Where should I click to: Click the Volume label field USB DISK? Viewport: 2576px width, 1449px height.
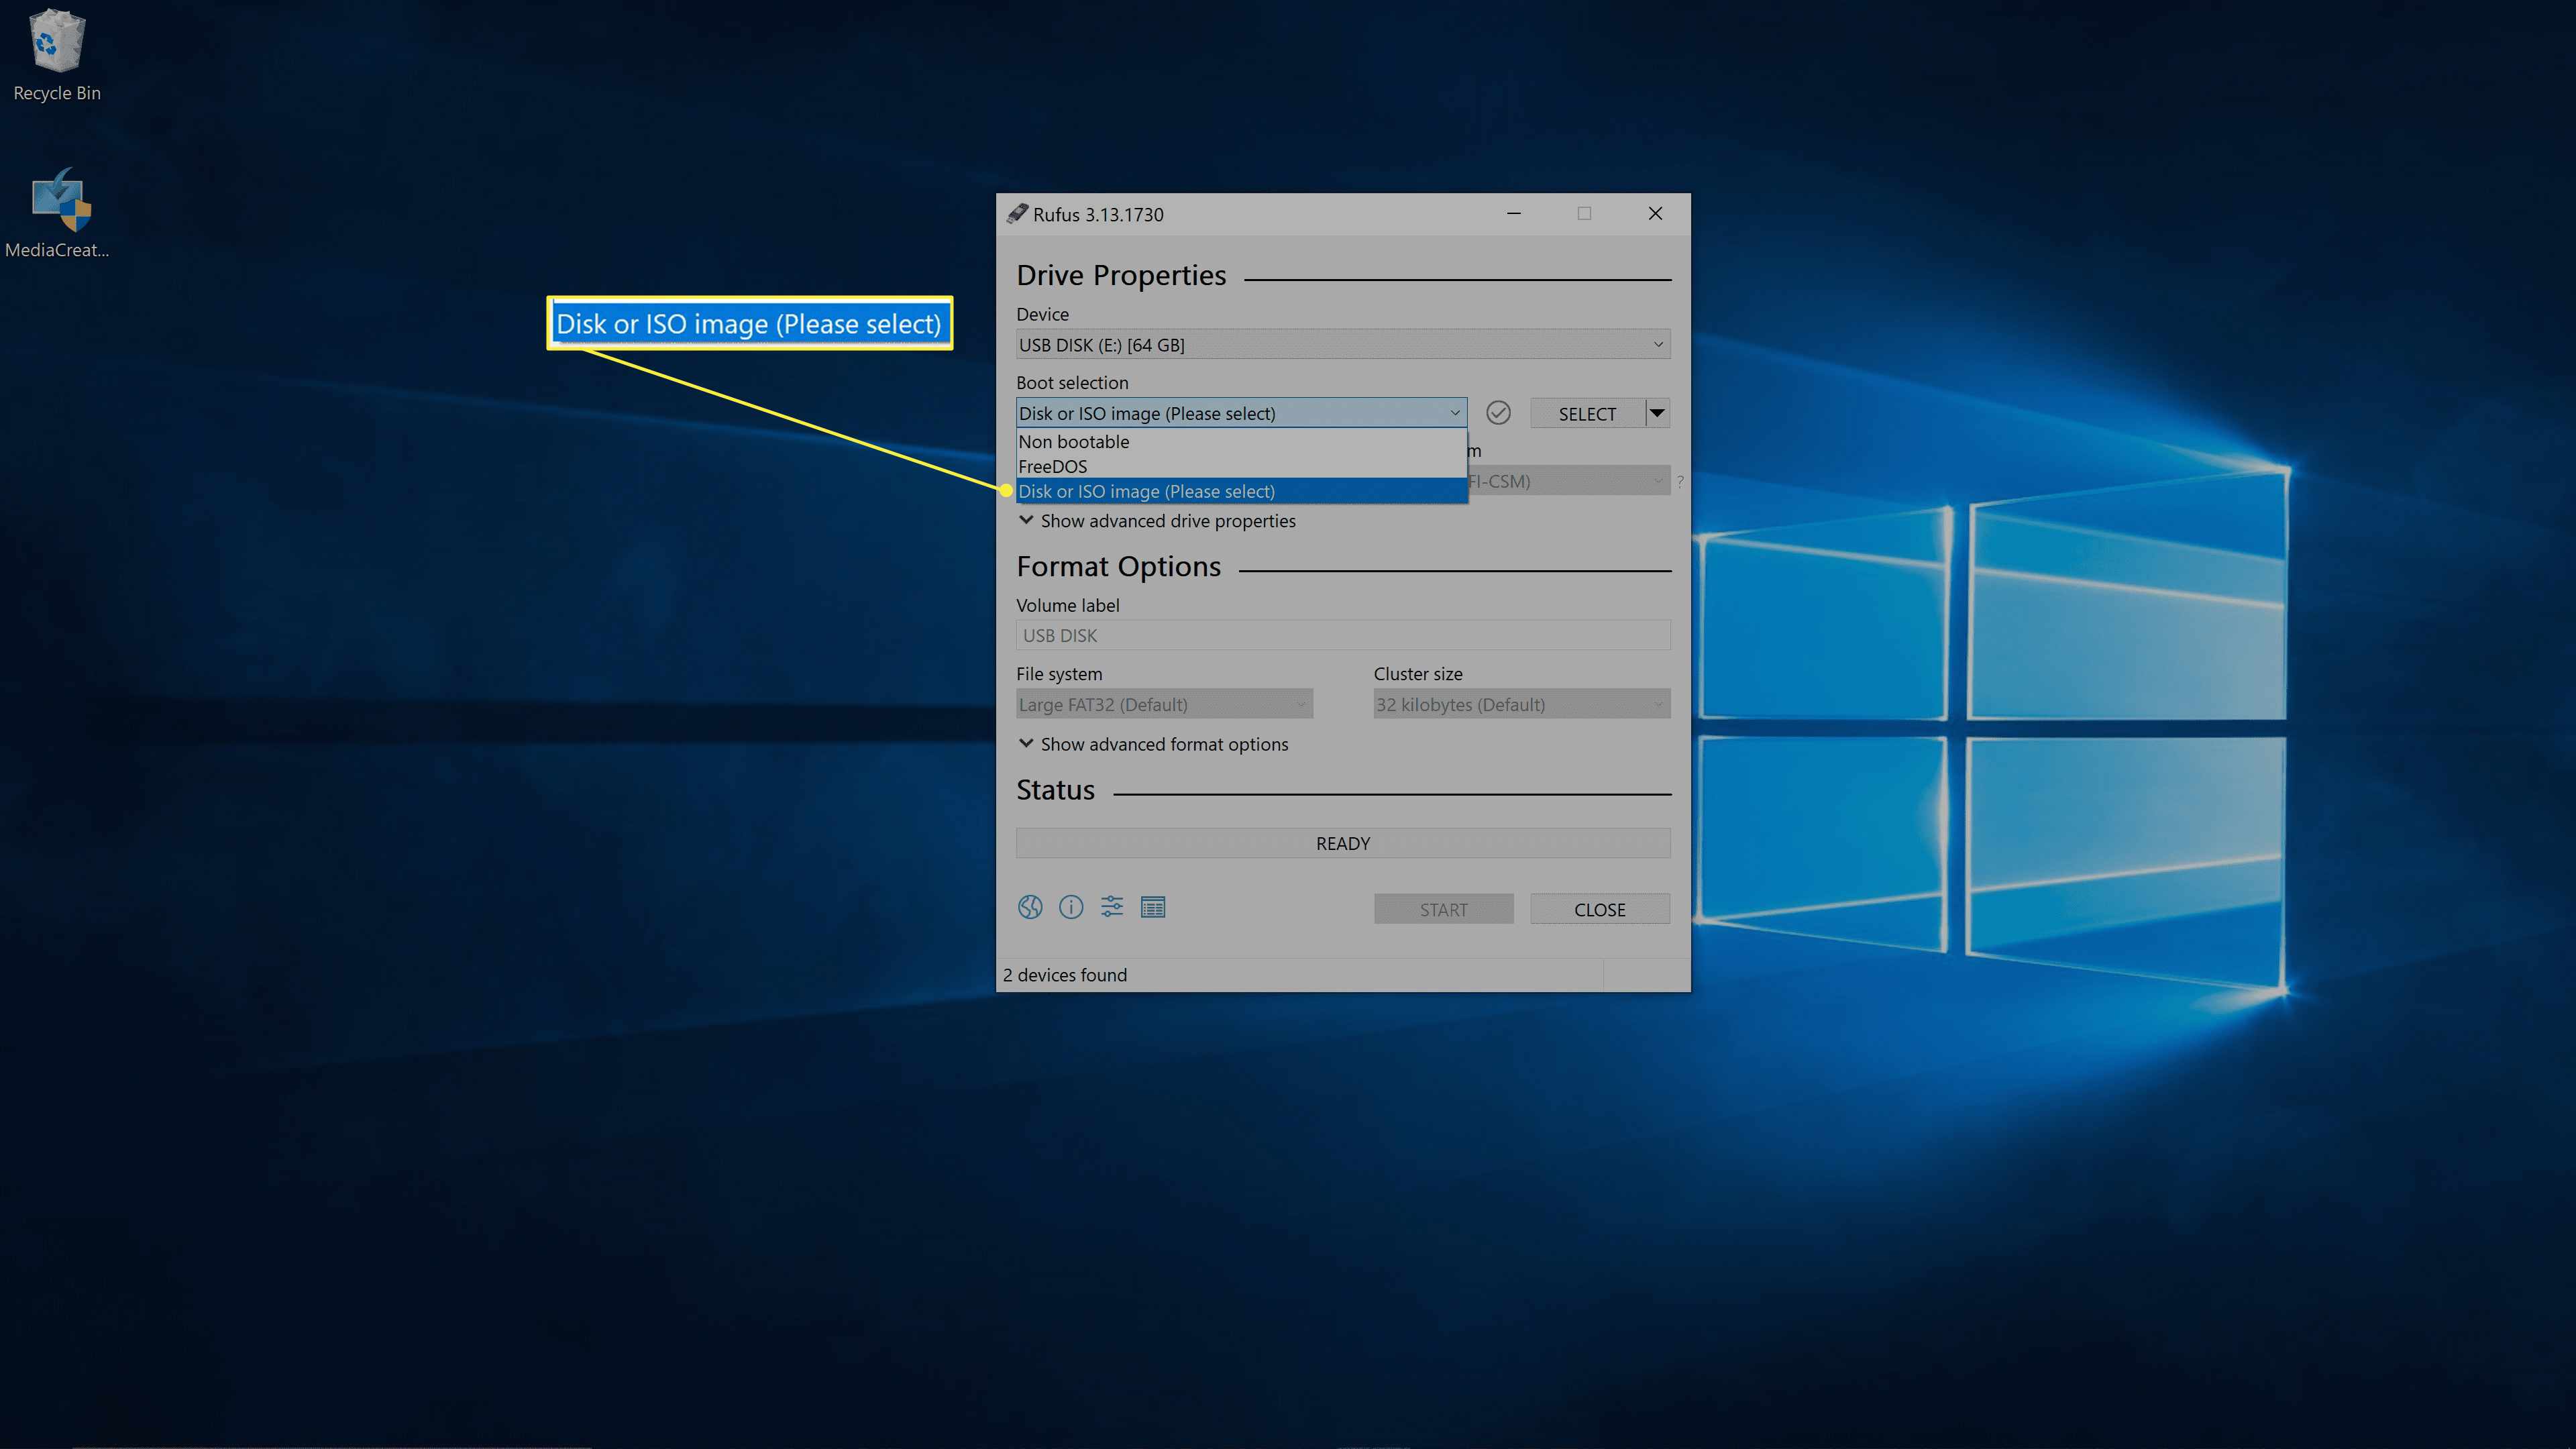(1343, 635)
